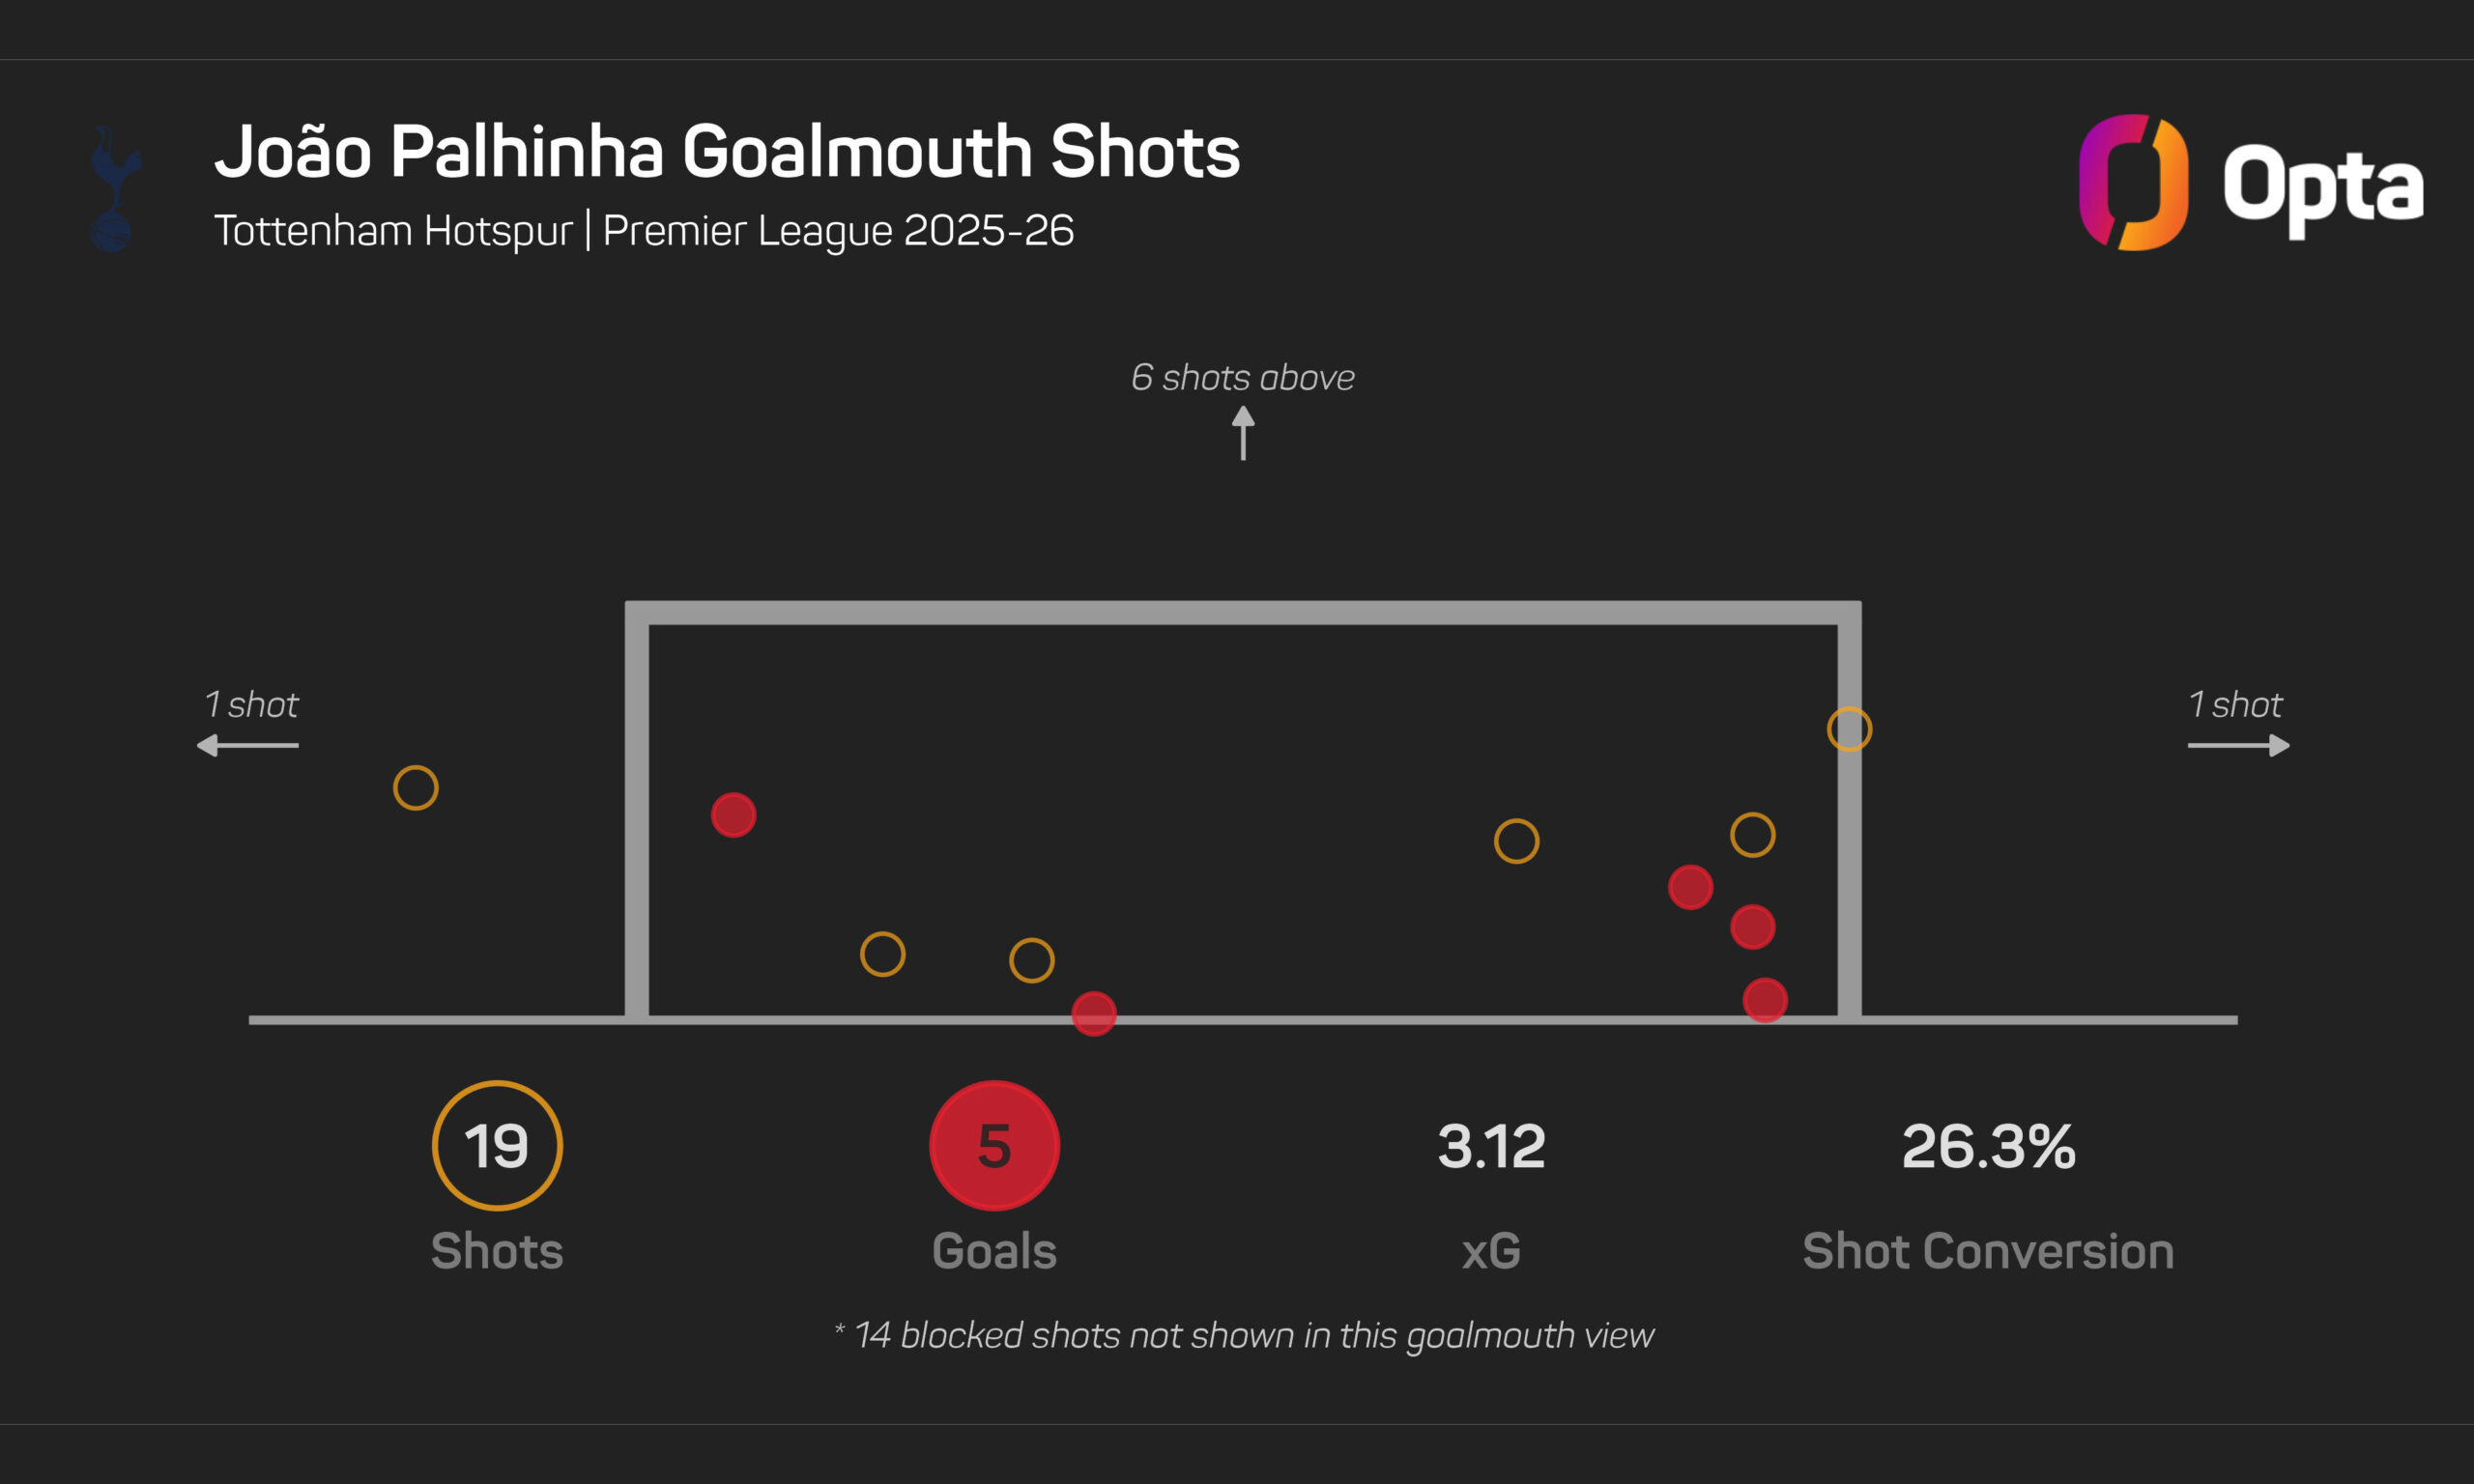Click the Opta logo icon
Viewport: 2474px width, 1484px height.
click(2133, 182)
